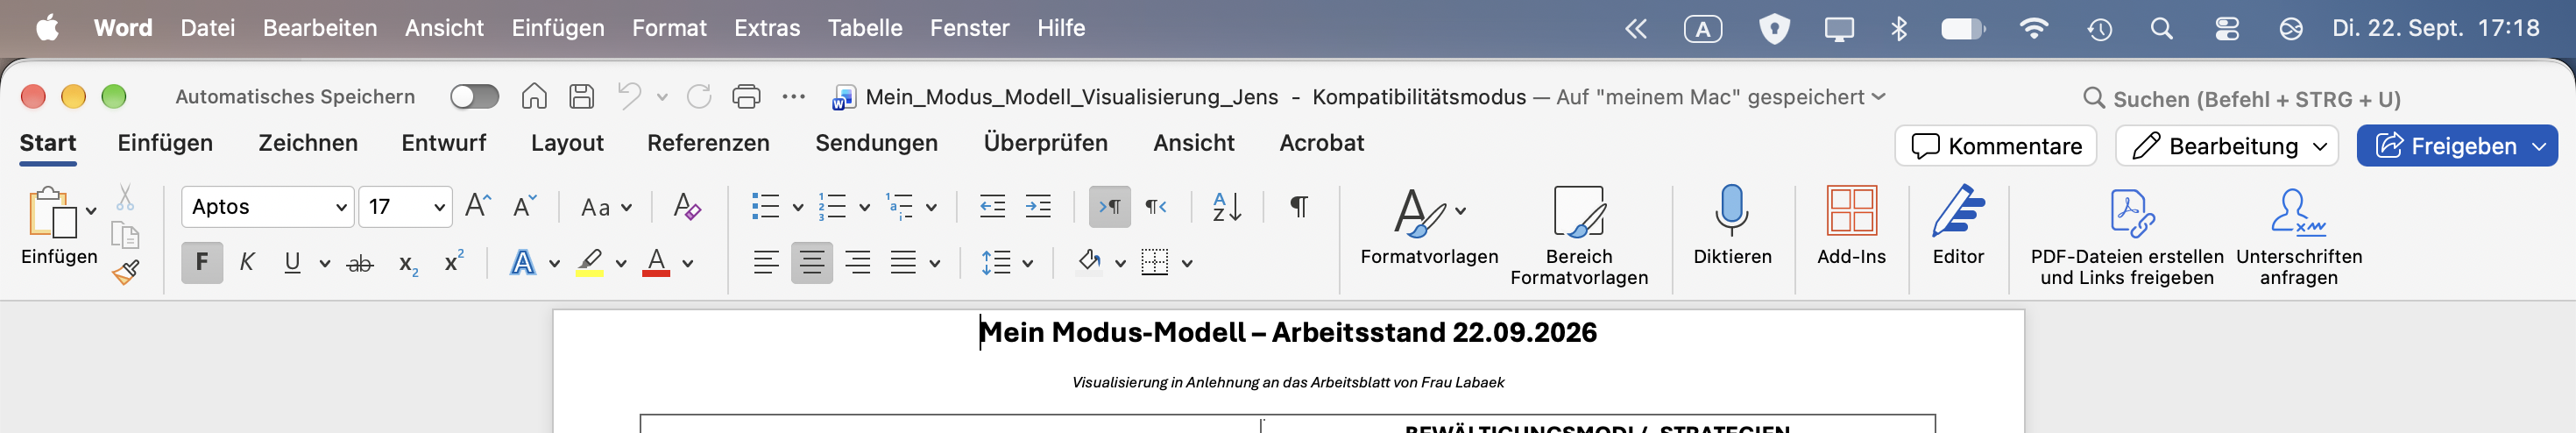Cut selection with the scissors icon
This screenshot has width=2576, height=433.
click(125, 197)
